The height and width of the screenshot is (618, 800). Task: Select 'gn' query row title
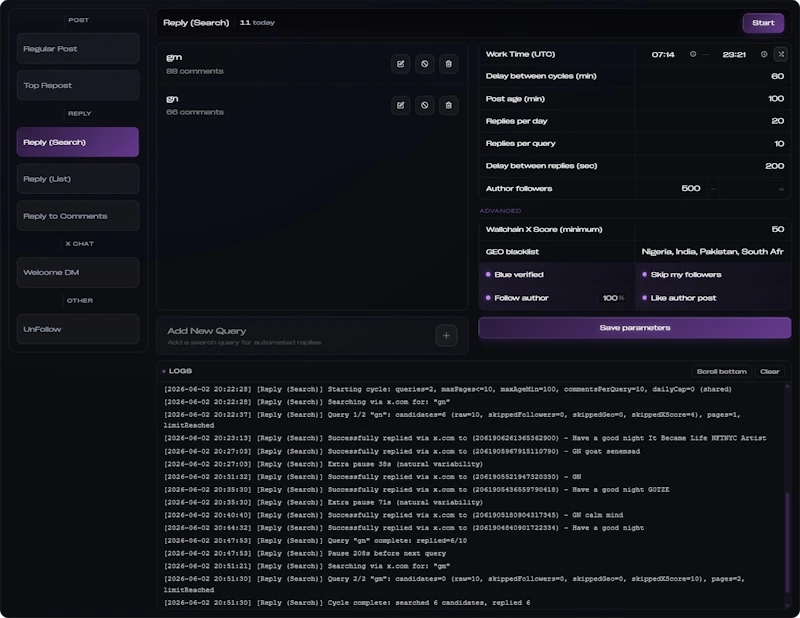coord(172,98)
